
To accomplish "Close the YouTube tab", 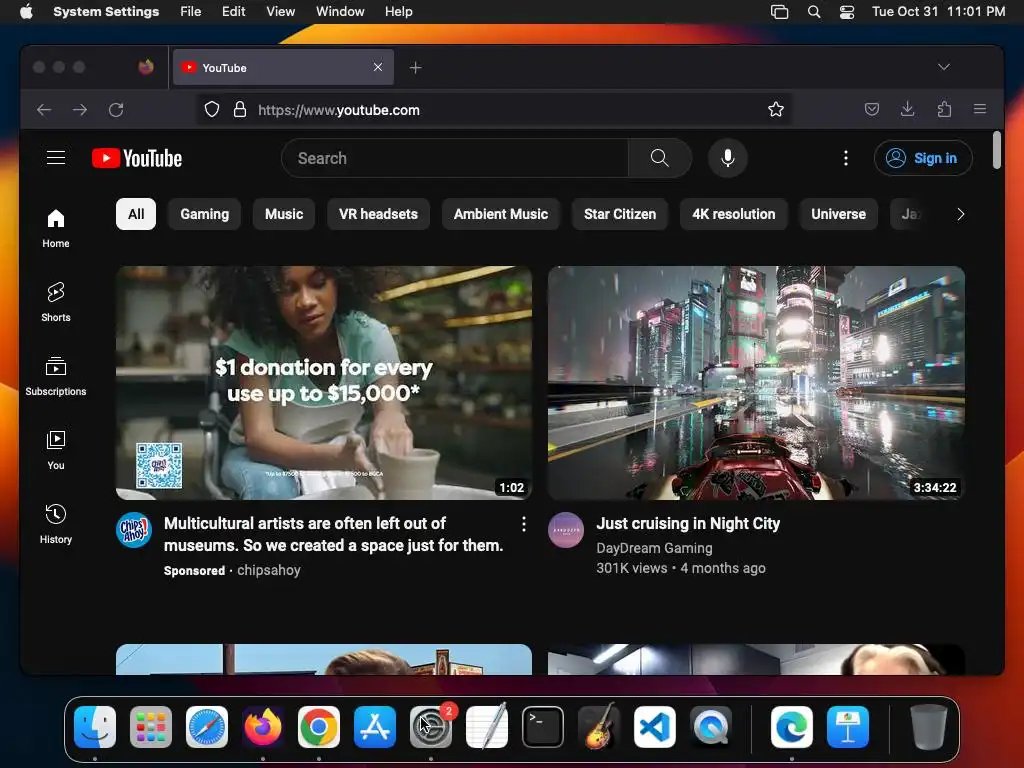I will (x=377, y=67).
